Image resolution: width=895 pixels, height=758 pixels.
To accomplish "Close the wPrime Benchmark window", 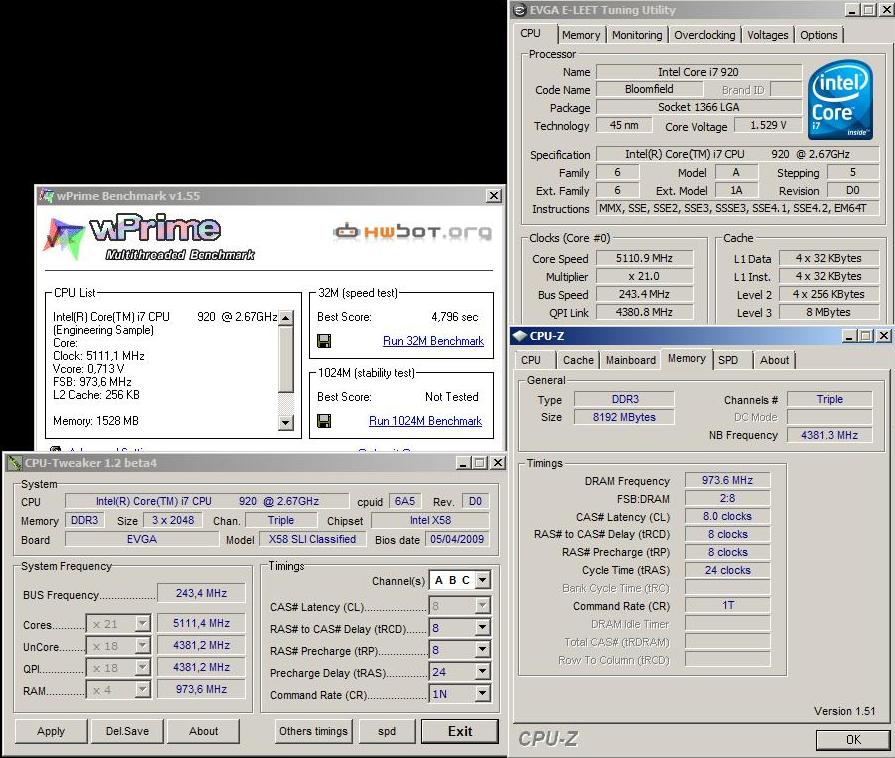I will [494, 196].
